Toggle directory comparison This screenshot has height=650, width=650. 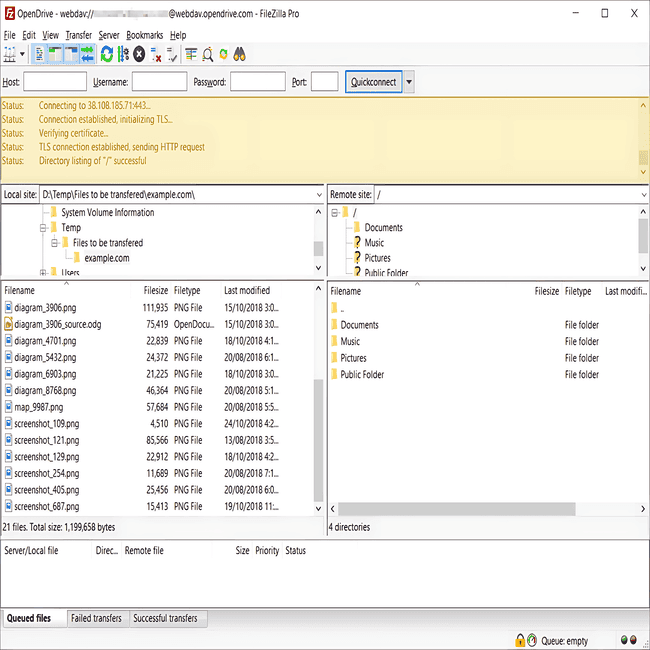[208, 54]
